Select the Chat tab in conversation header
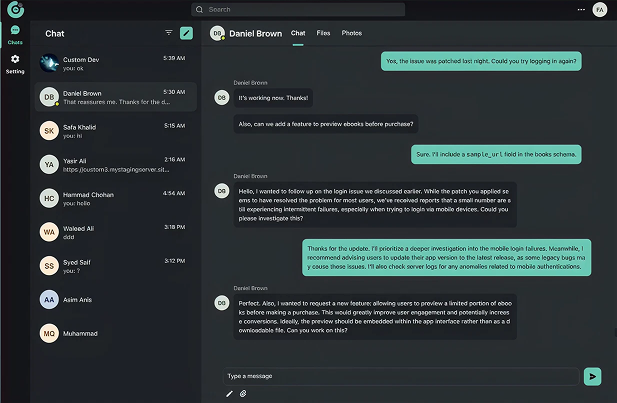Image resolution: width=617 pixels, height=403 pixels. point(298,33)
